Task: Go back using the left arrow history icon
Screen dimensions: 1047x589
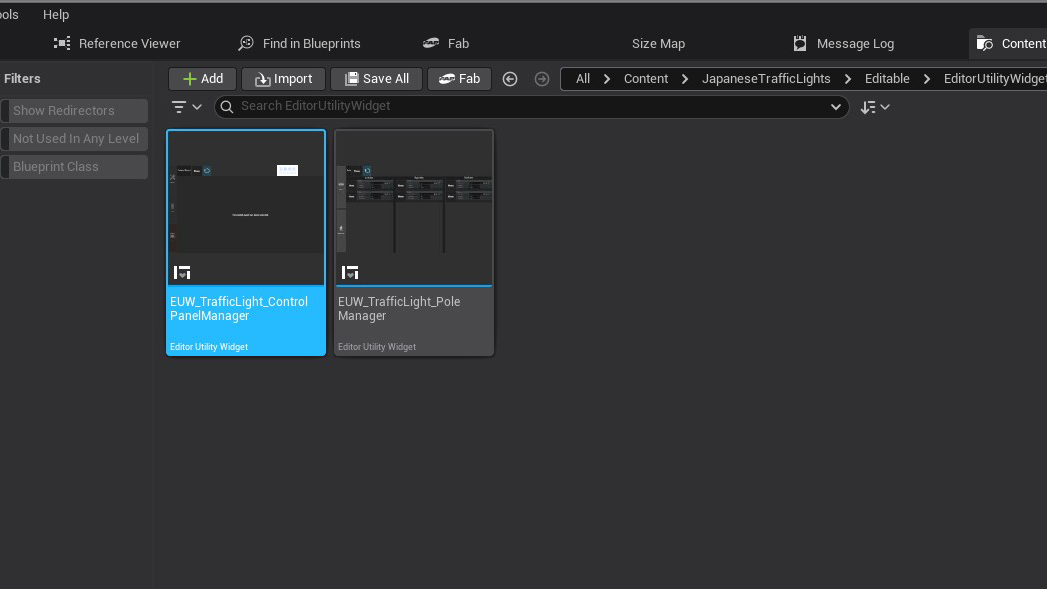Action: tap(510, 79)
